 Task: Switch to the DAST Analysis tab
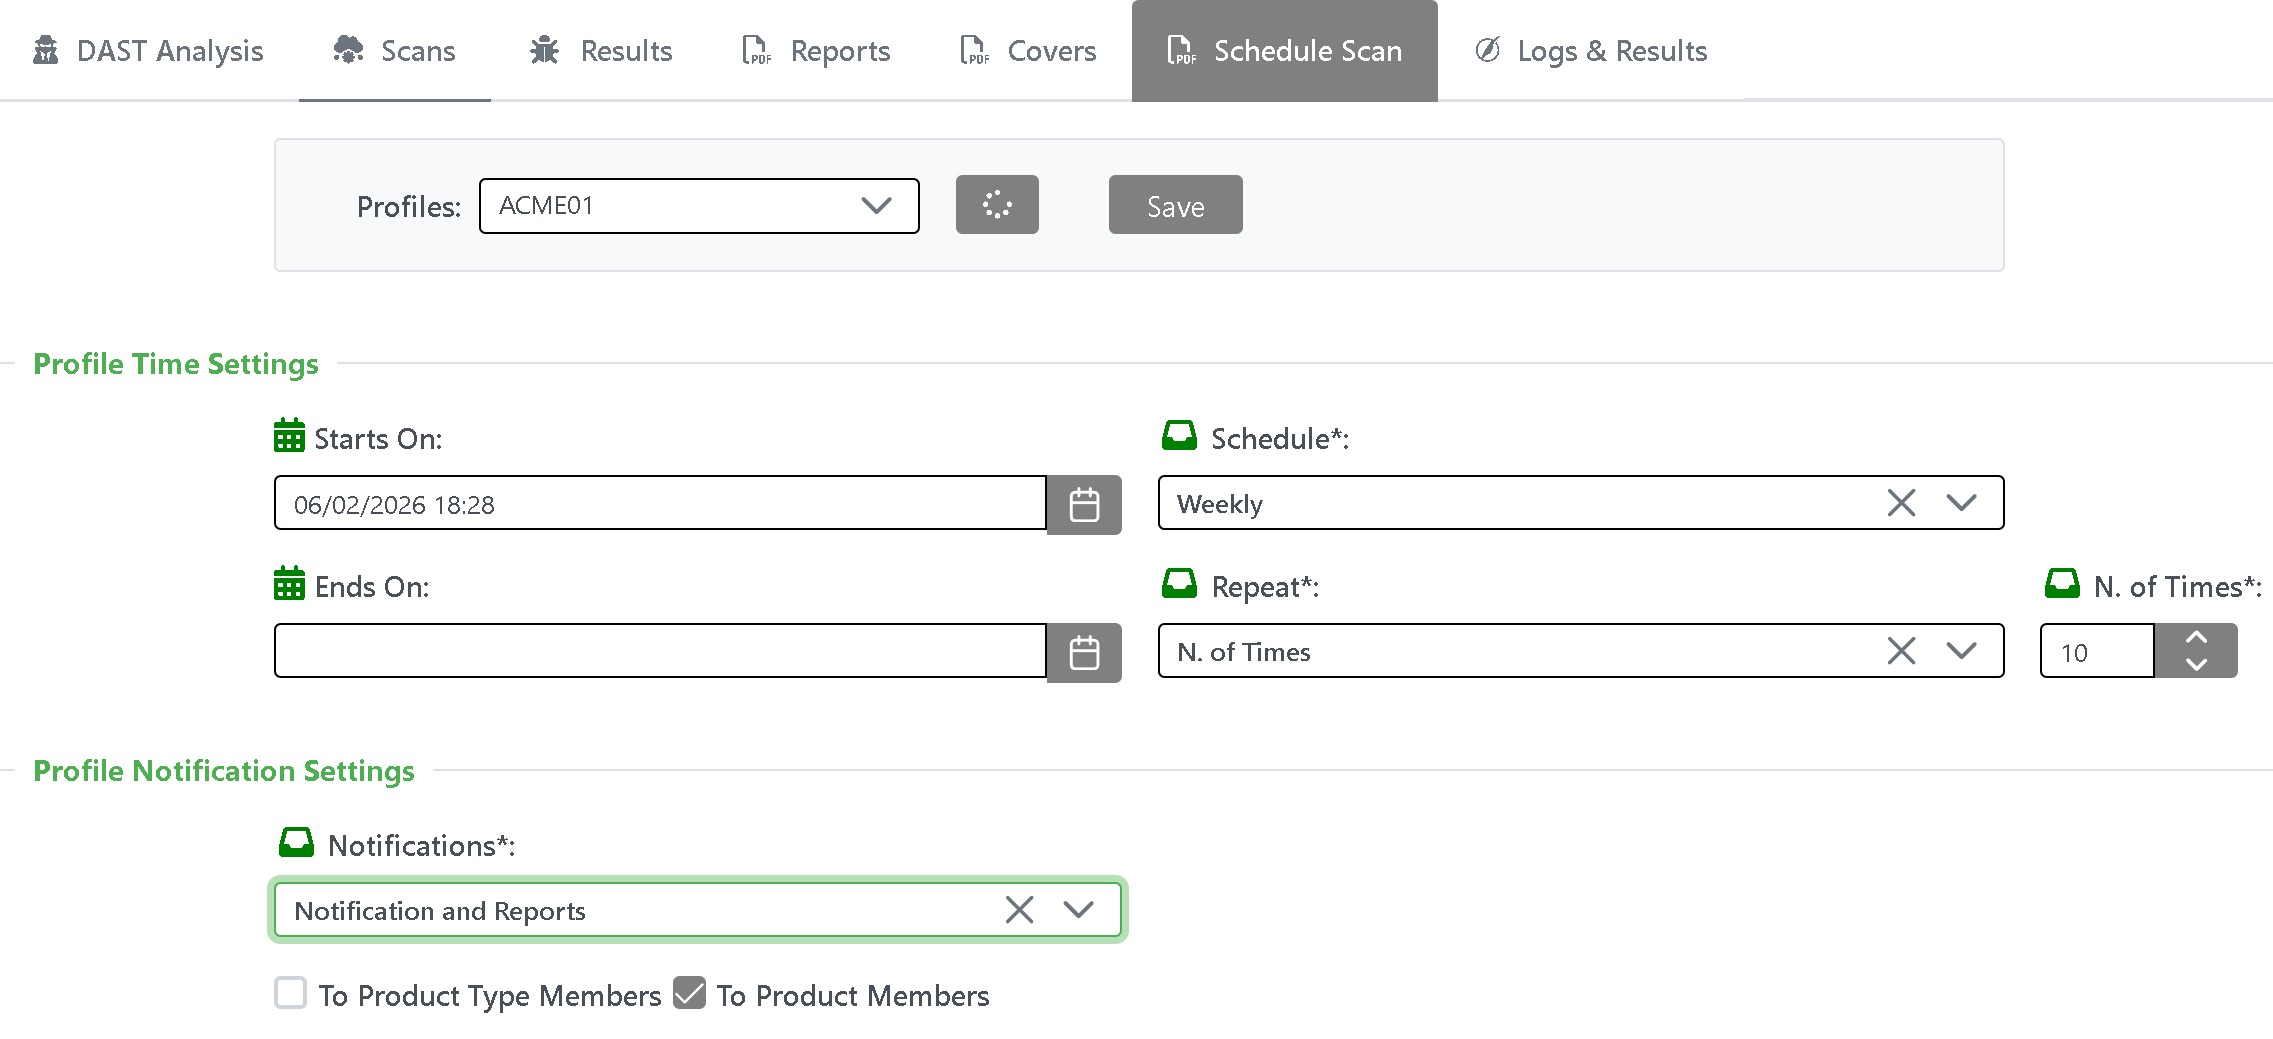click(x=149, y=51)
